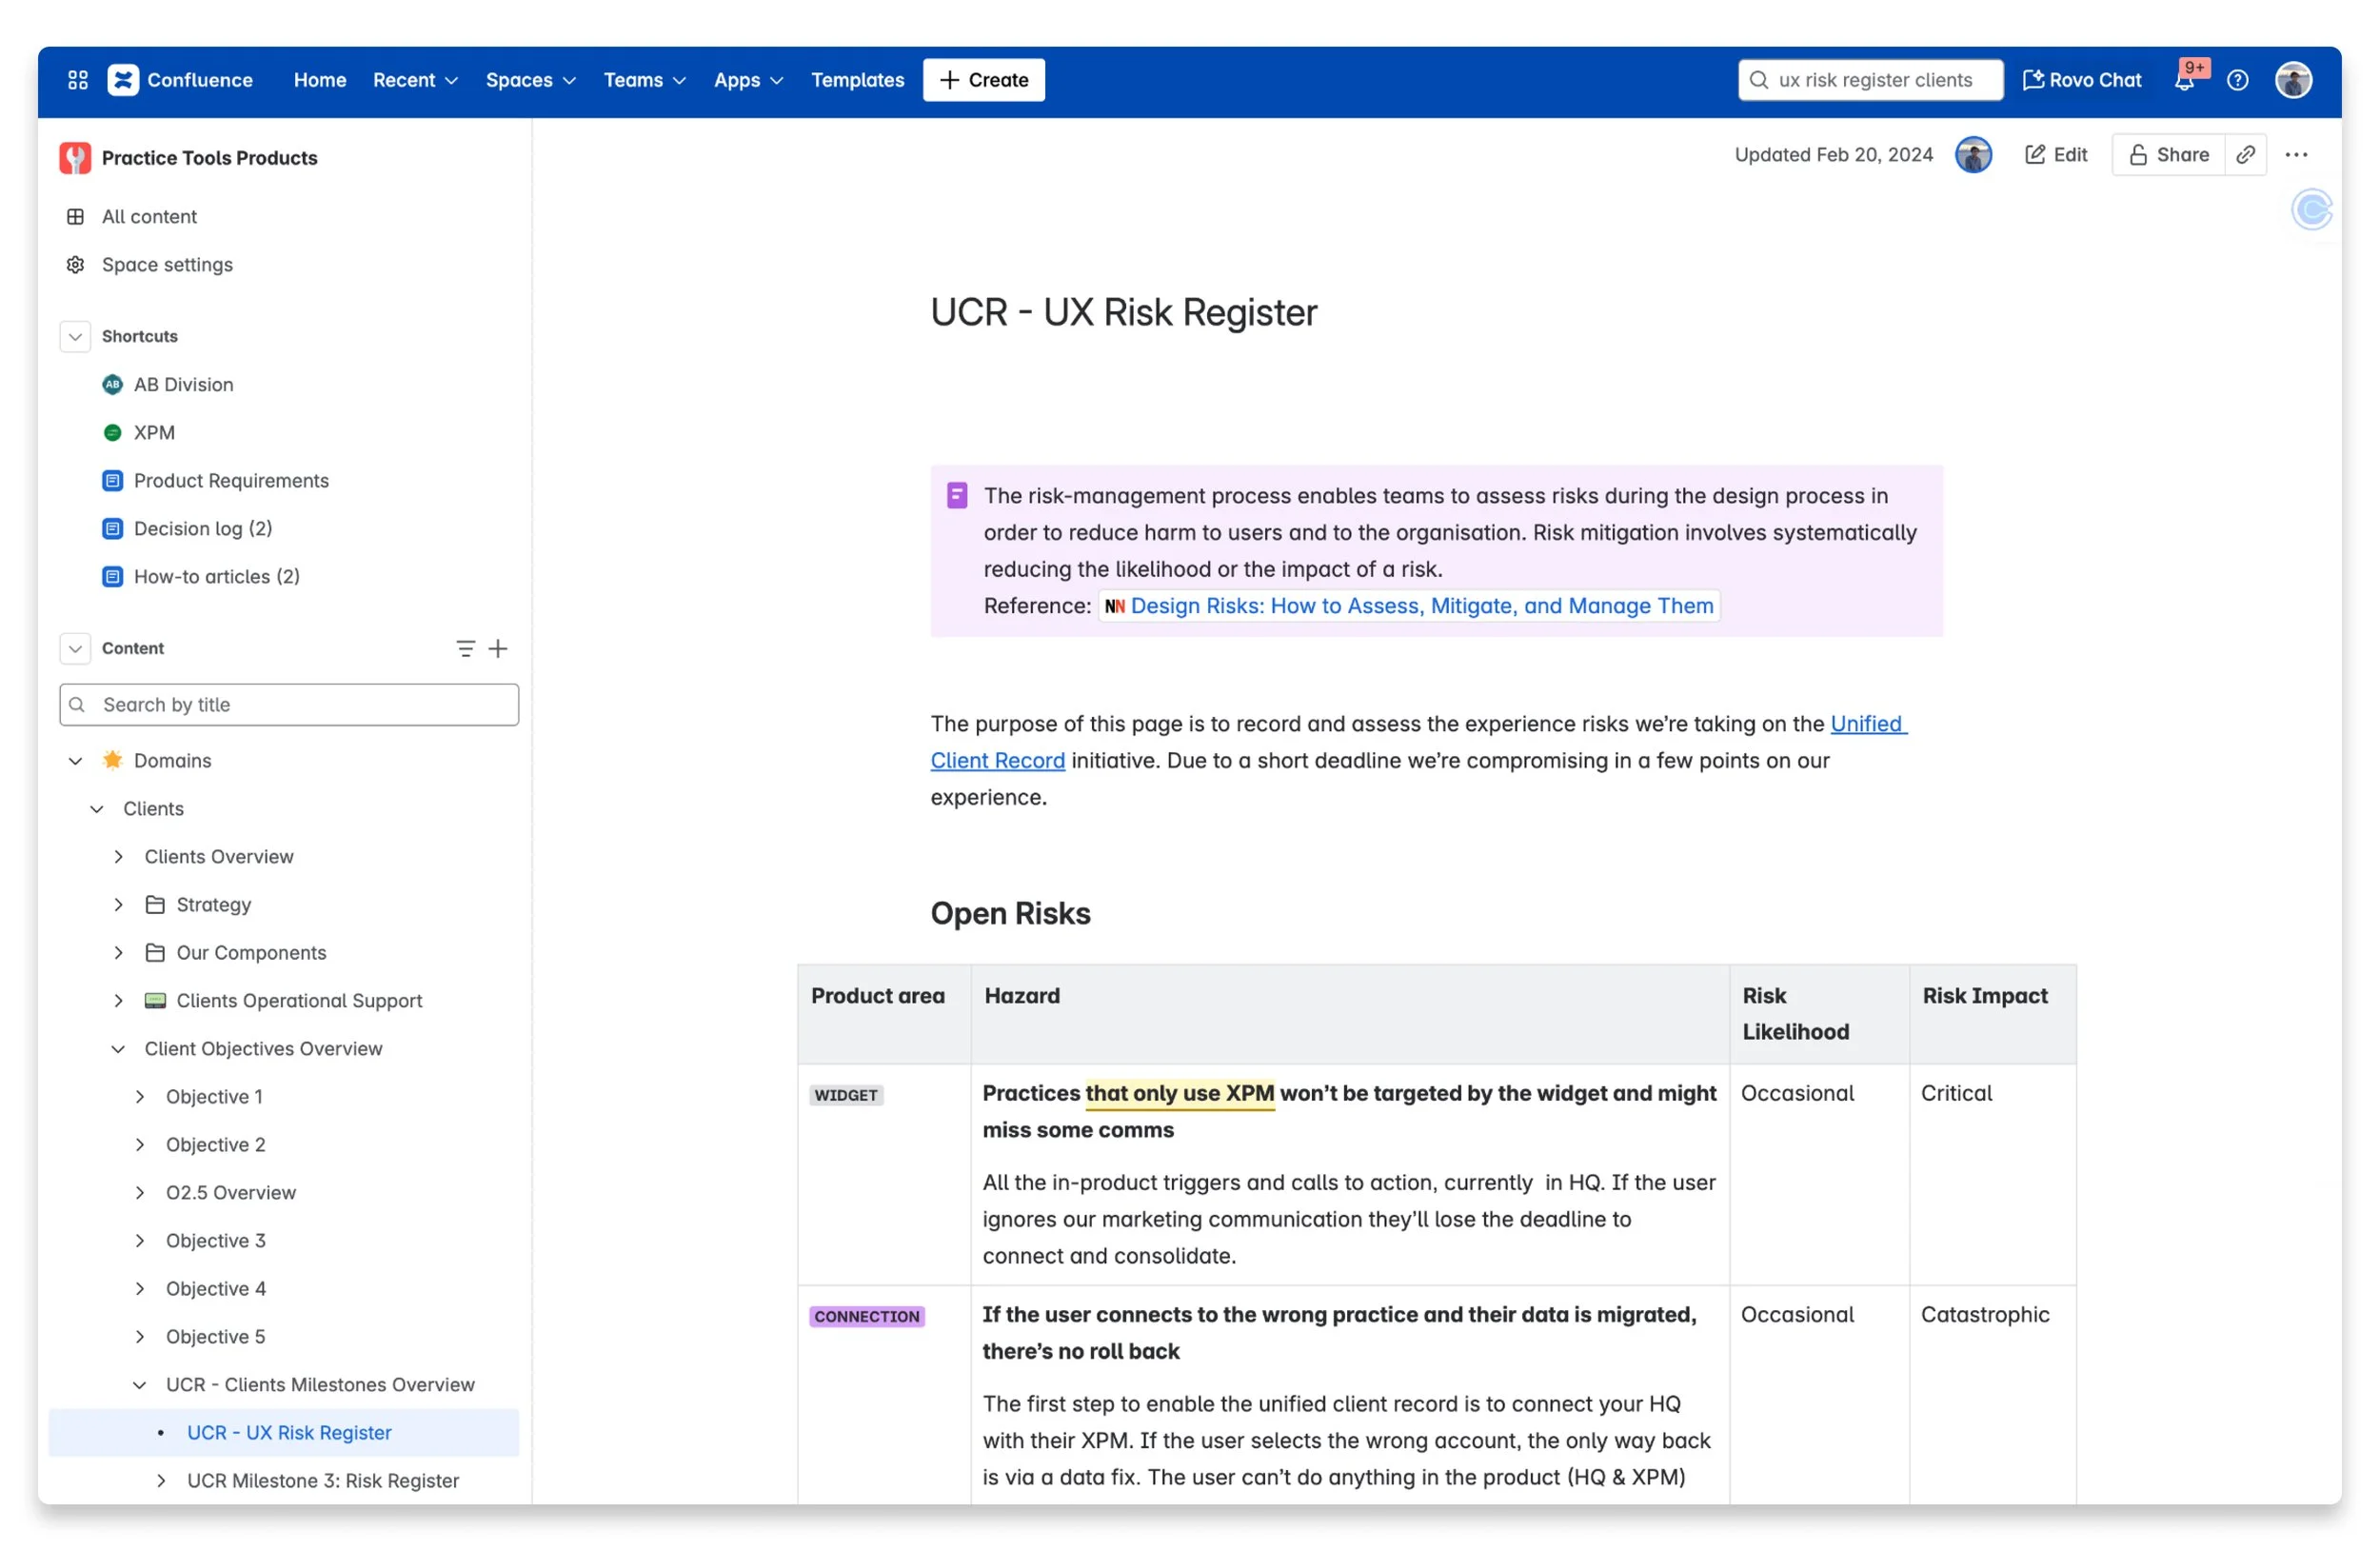
Task: Click the notifications bell icon
Action: [x=2184, y=81]
